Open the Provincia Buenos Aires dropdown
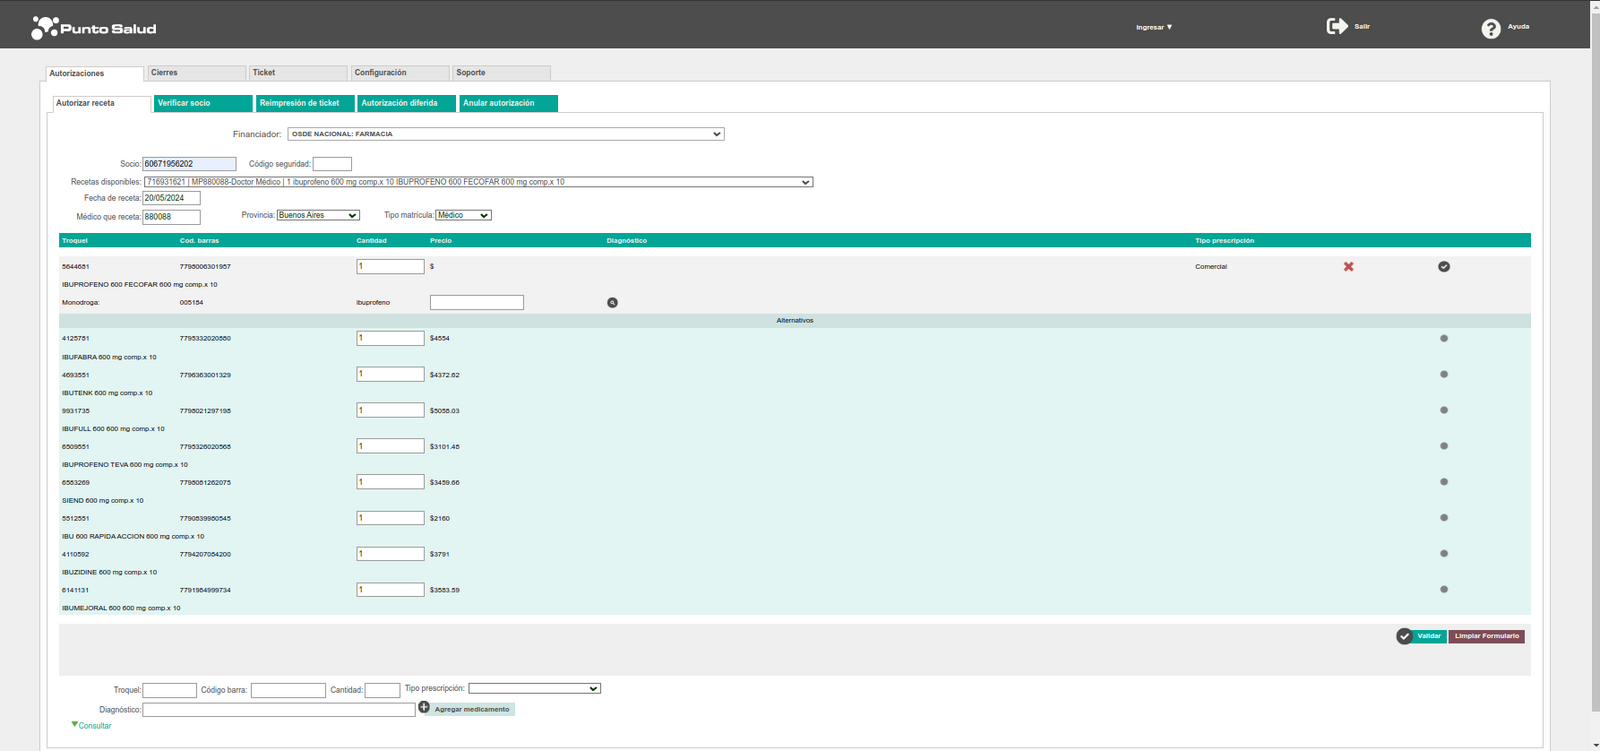 [x=318, y=215]
